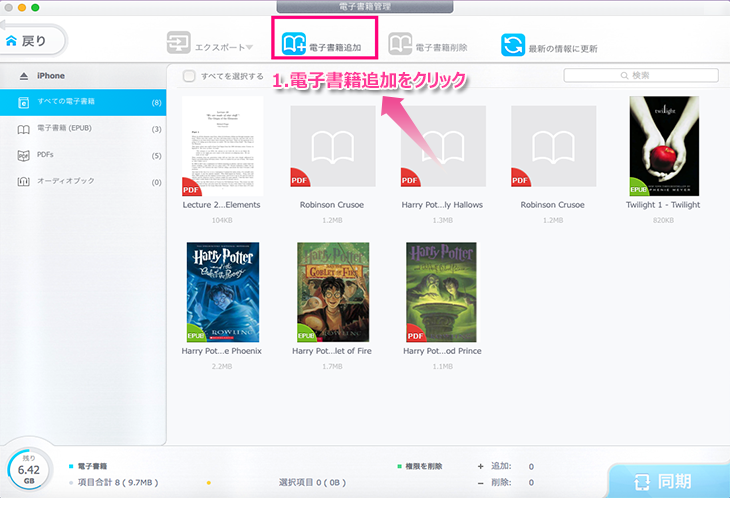Click the 同期 sync button
Image resolution: width=730 pixels, height=510 pixels.
[669, 481]
